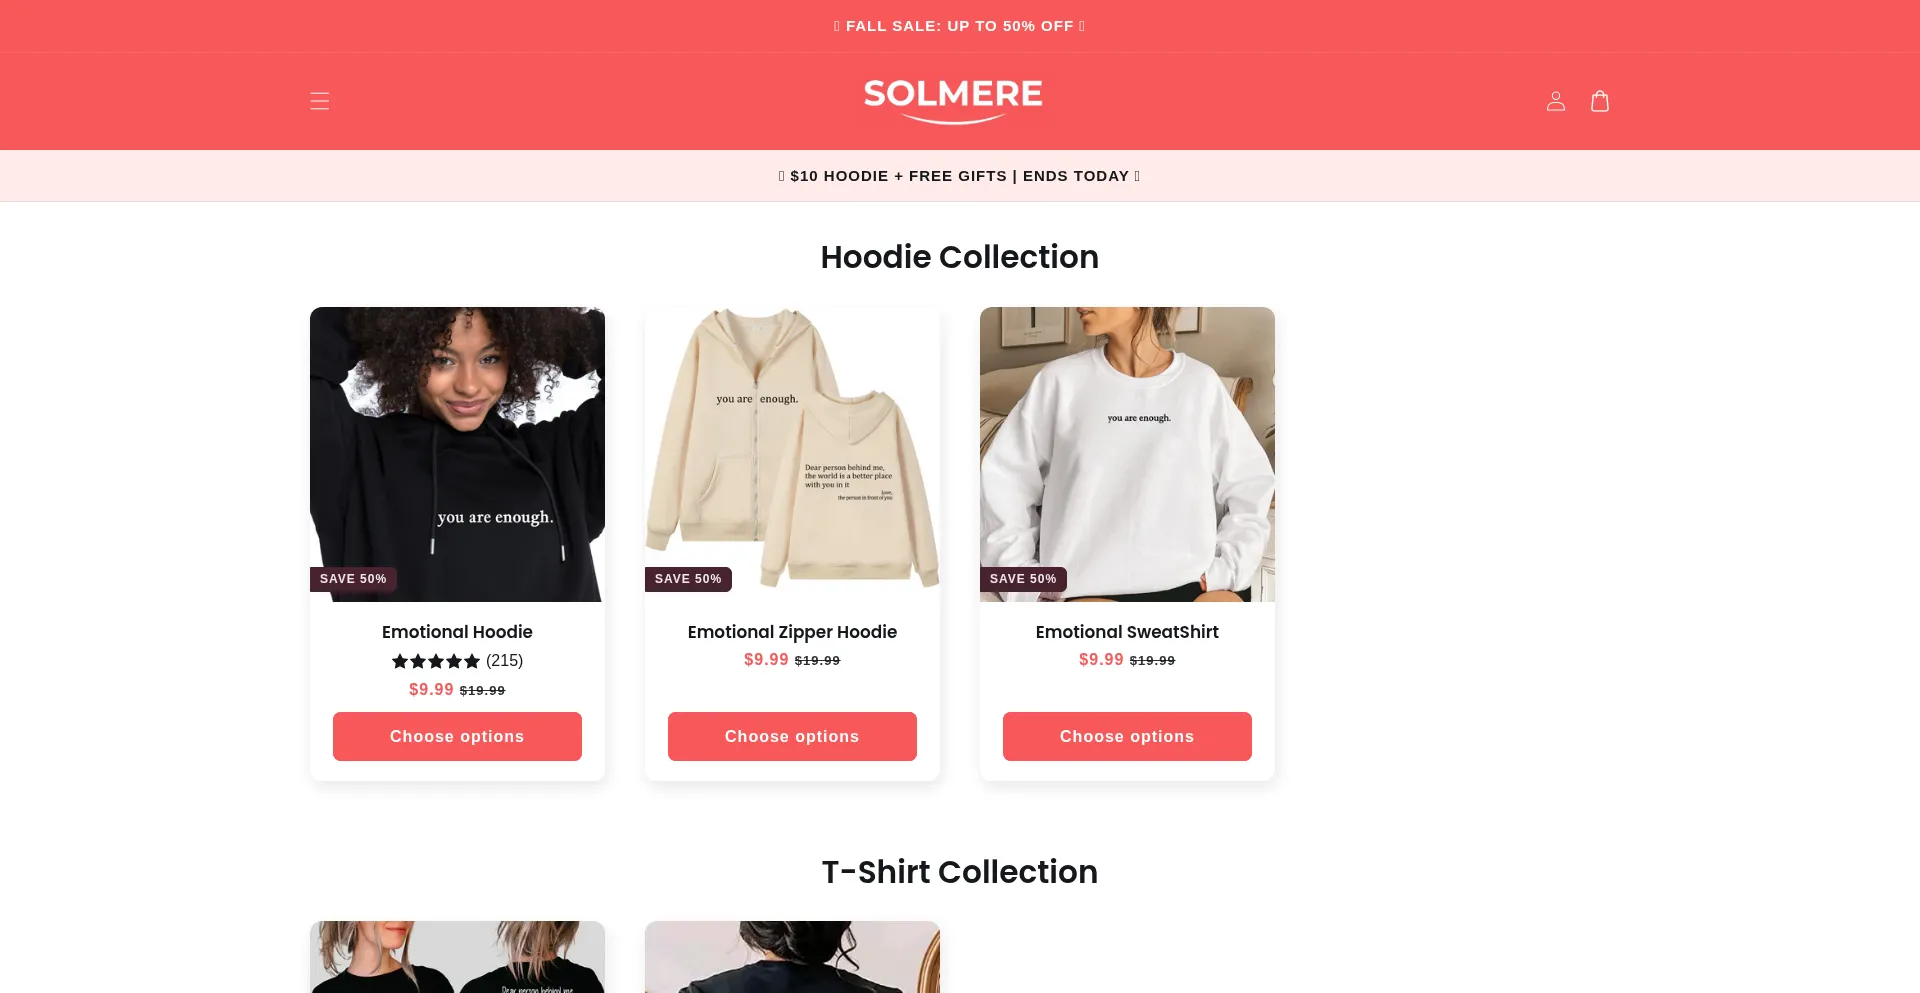Click the Fall Sale announcement banner
Viewport: 1920px width, 993px height.
coord(960,26)
